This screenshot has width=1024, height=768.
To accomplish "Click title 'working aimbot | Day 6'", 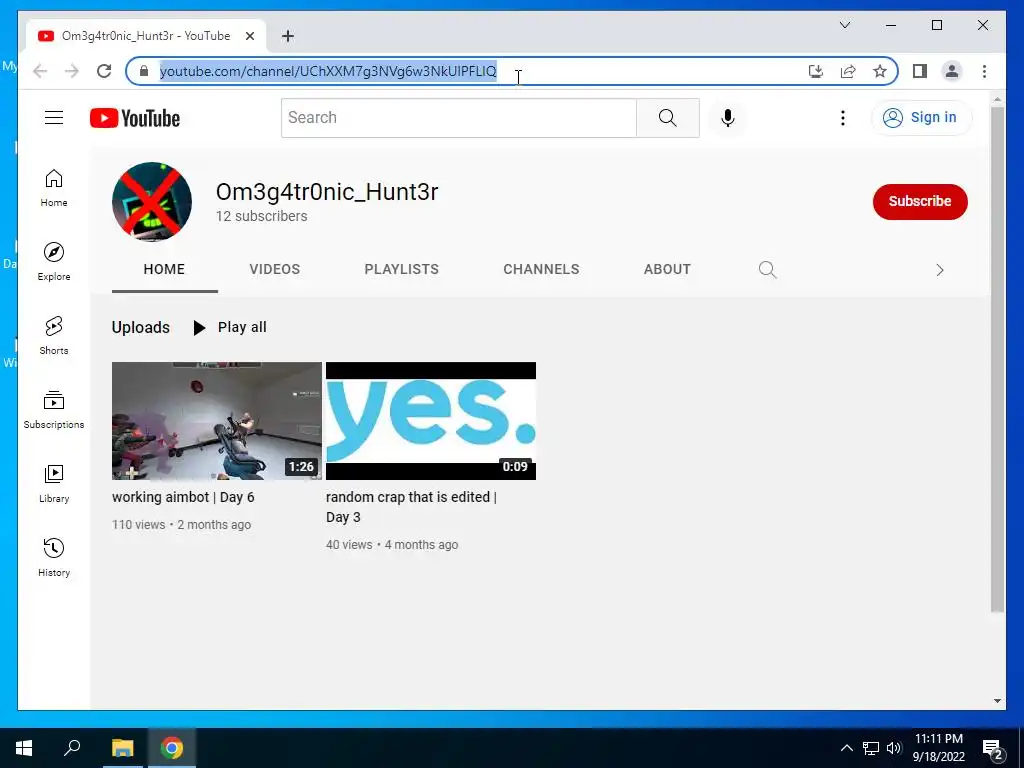I will click(x=183, y=497).
